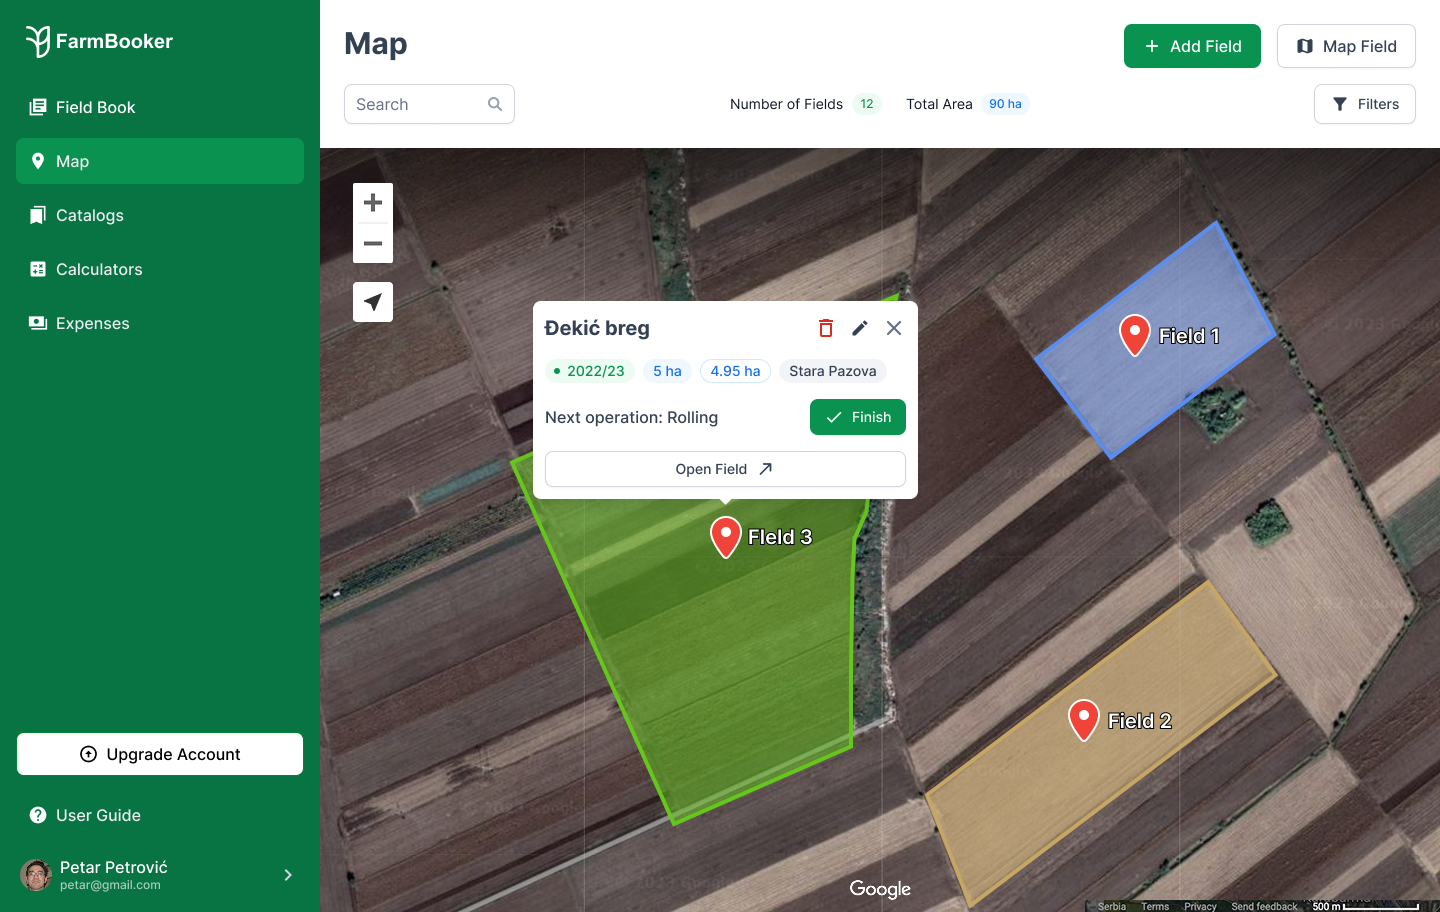The width and height of the screenshot is (1440, 912).
Task: Zoom out on the map
Action: 373,243
